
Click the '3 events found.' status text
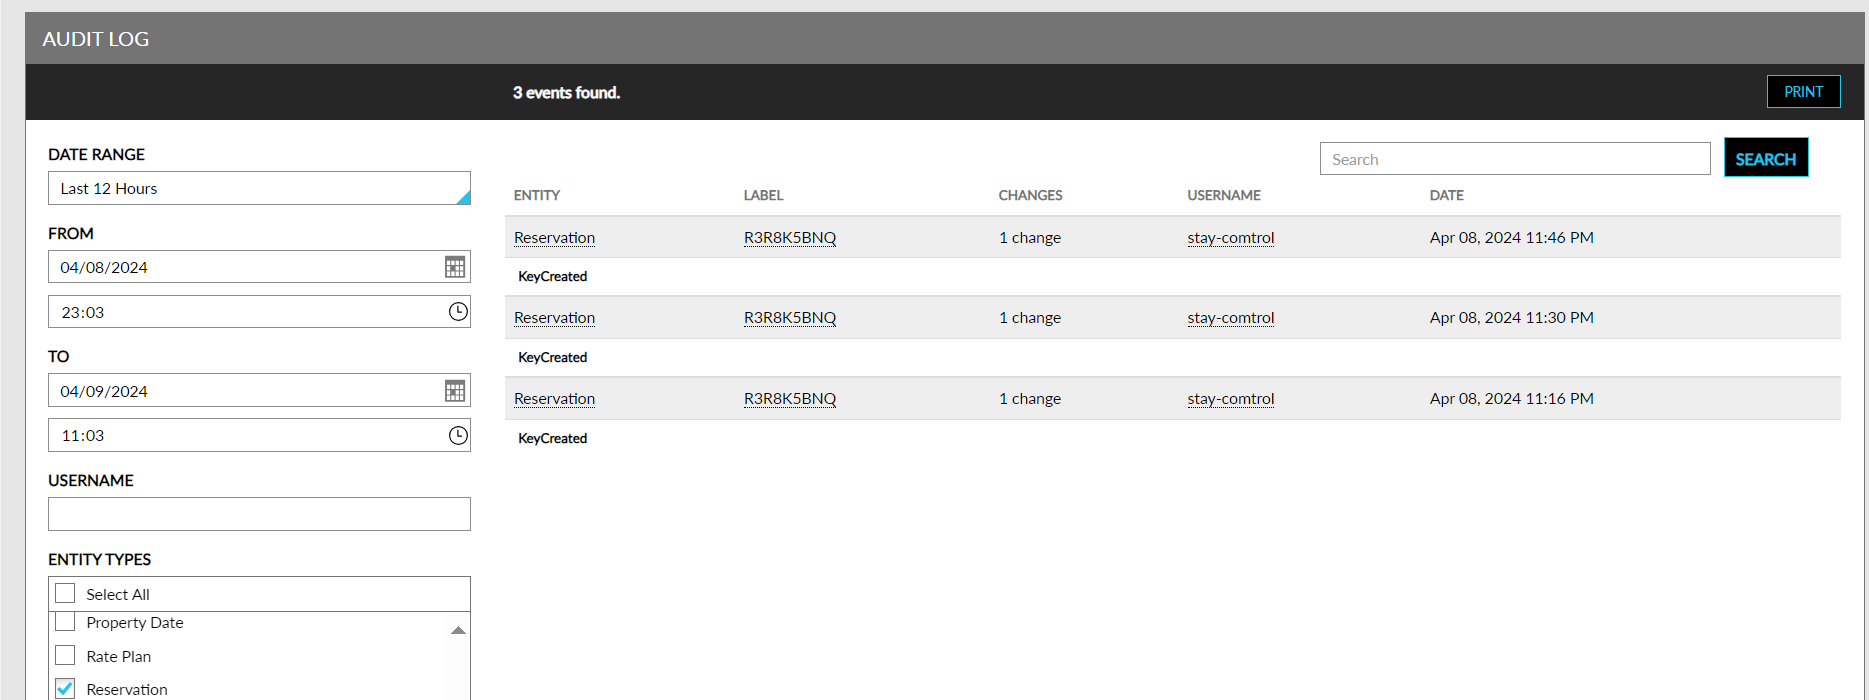click(x=566, y=92)
